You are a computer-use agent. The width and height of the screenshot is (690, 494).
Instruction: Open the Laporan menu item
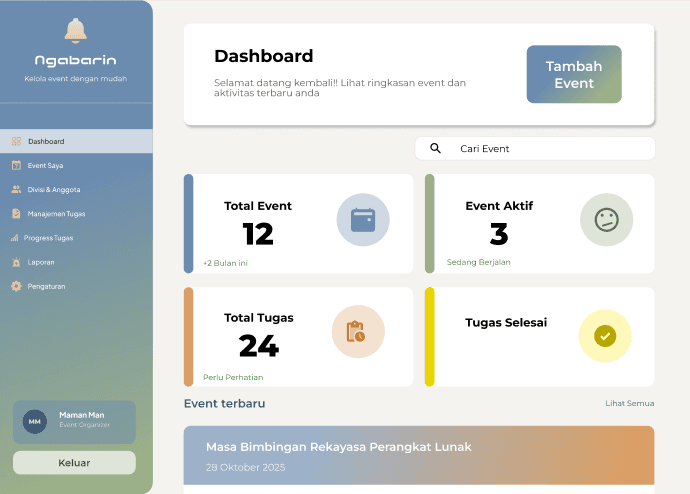(76, 262)
